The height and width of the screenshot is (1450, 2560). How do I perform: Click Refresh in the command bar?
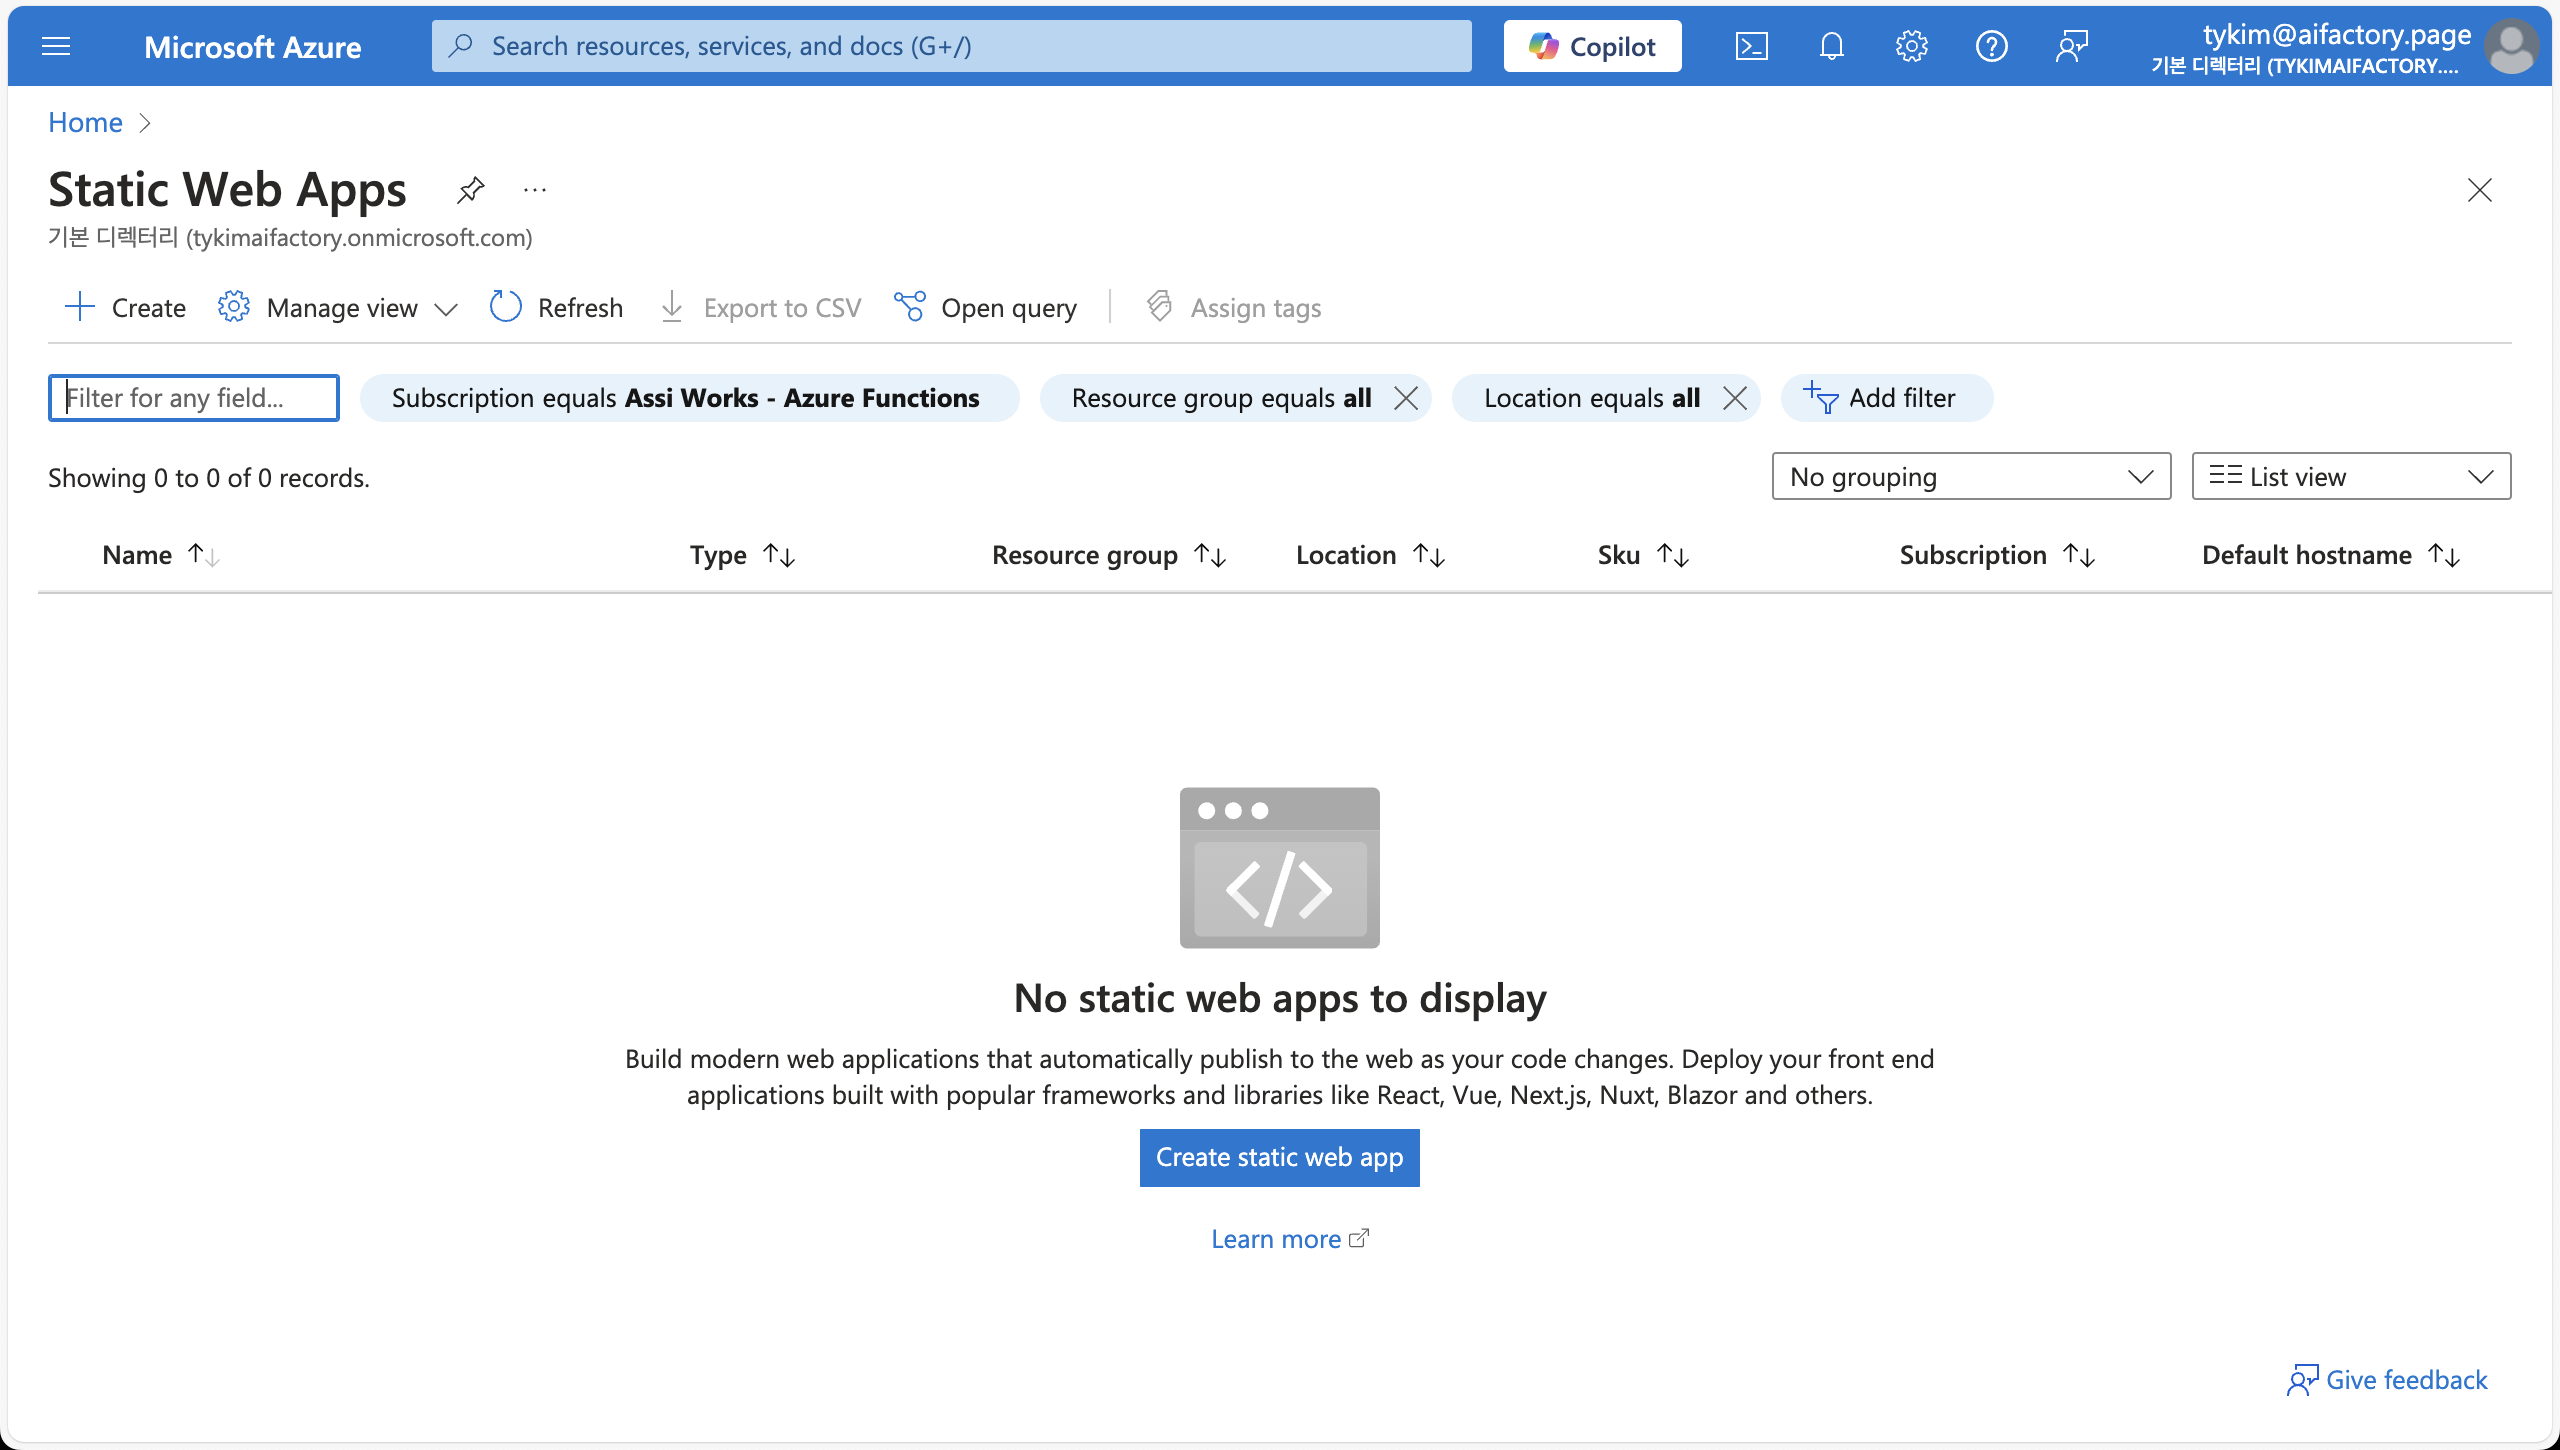coord(557,308)
